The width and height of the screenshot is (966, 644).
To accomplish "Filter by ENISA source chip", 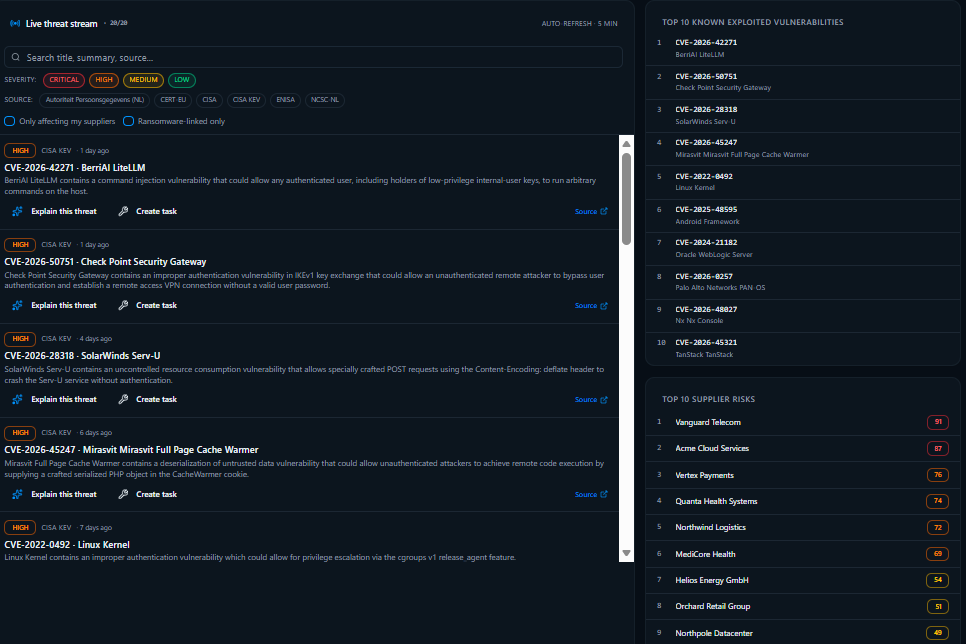I will (x=285, y=100).
